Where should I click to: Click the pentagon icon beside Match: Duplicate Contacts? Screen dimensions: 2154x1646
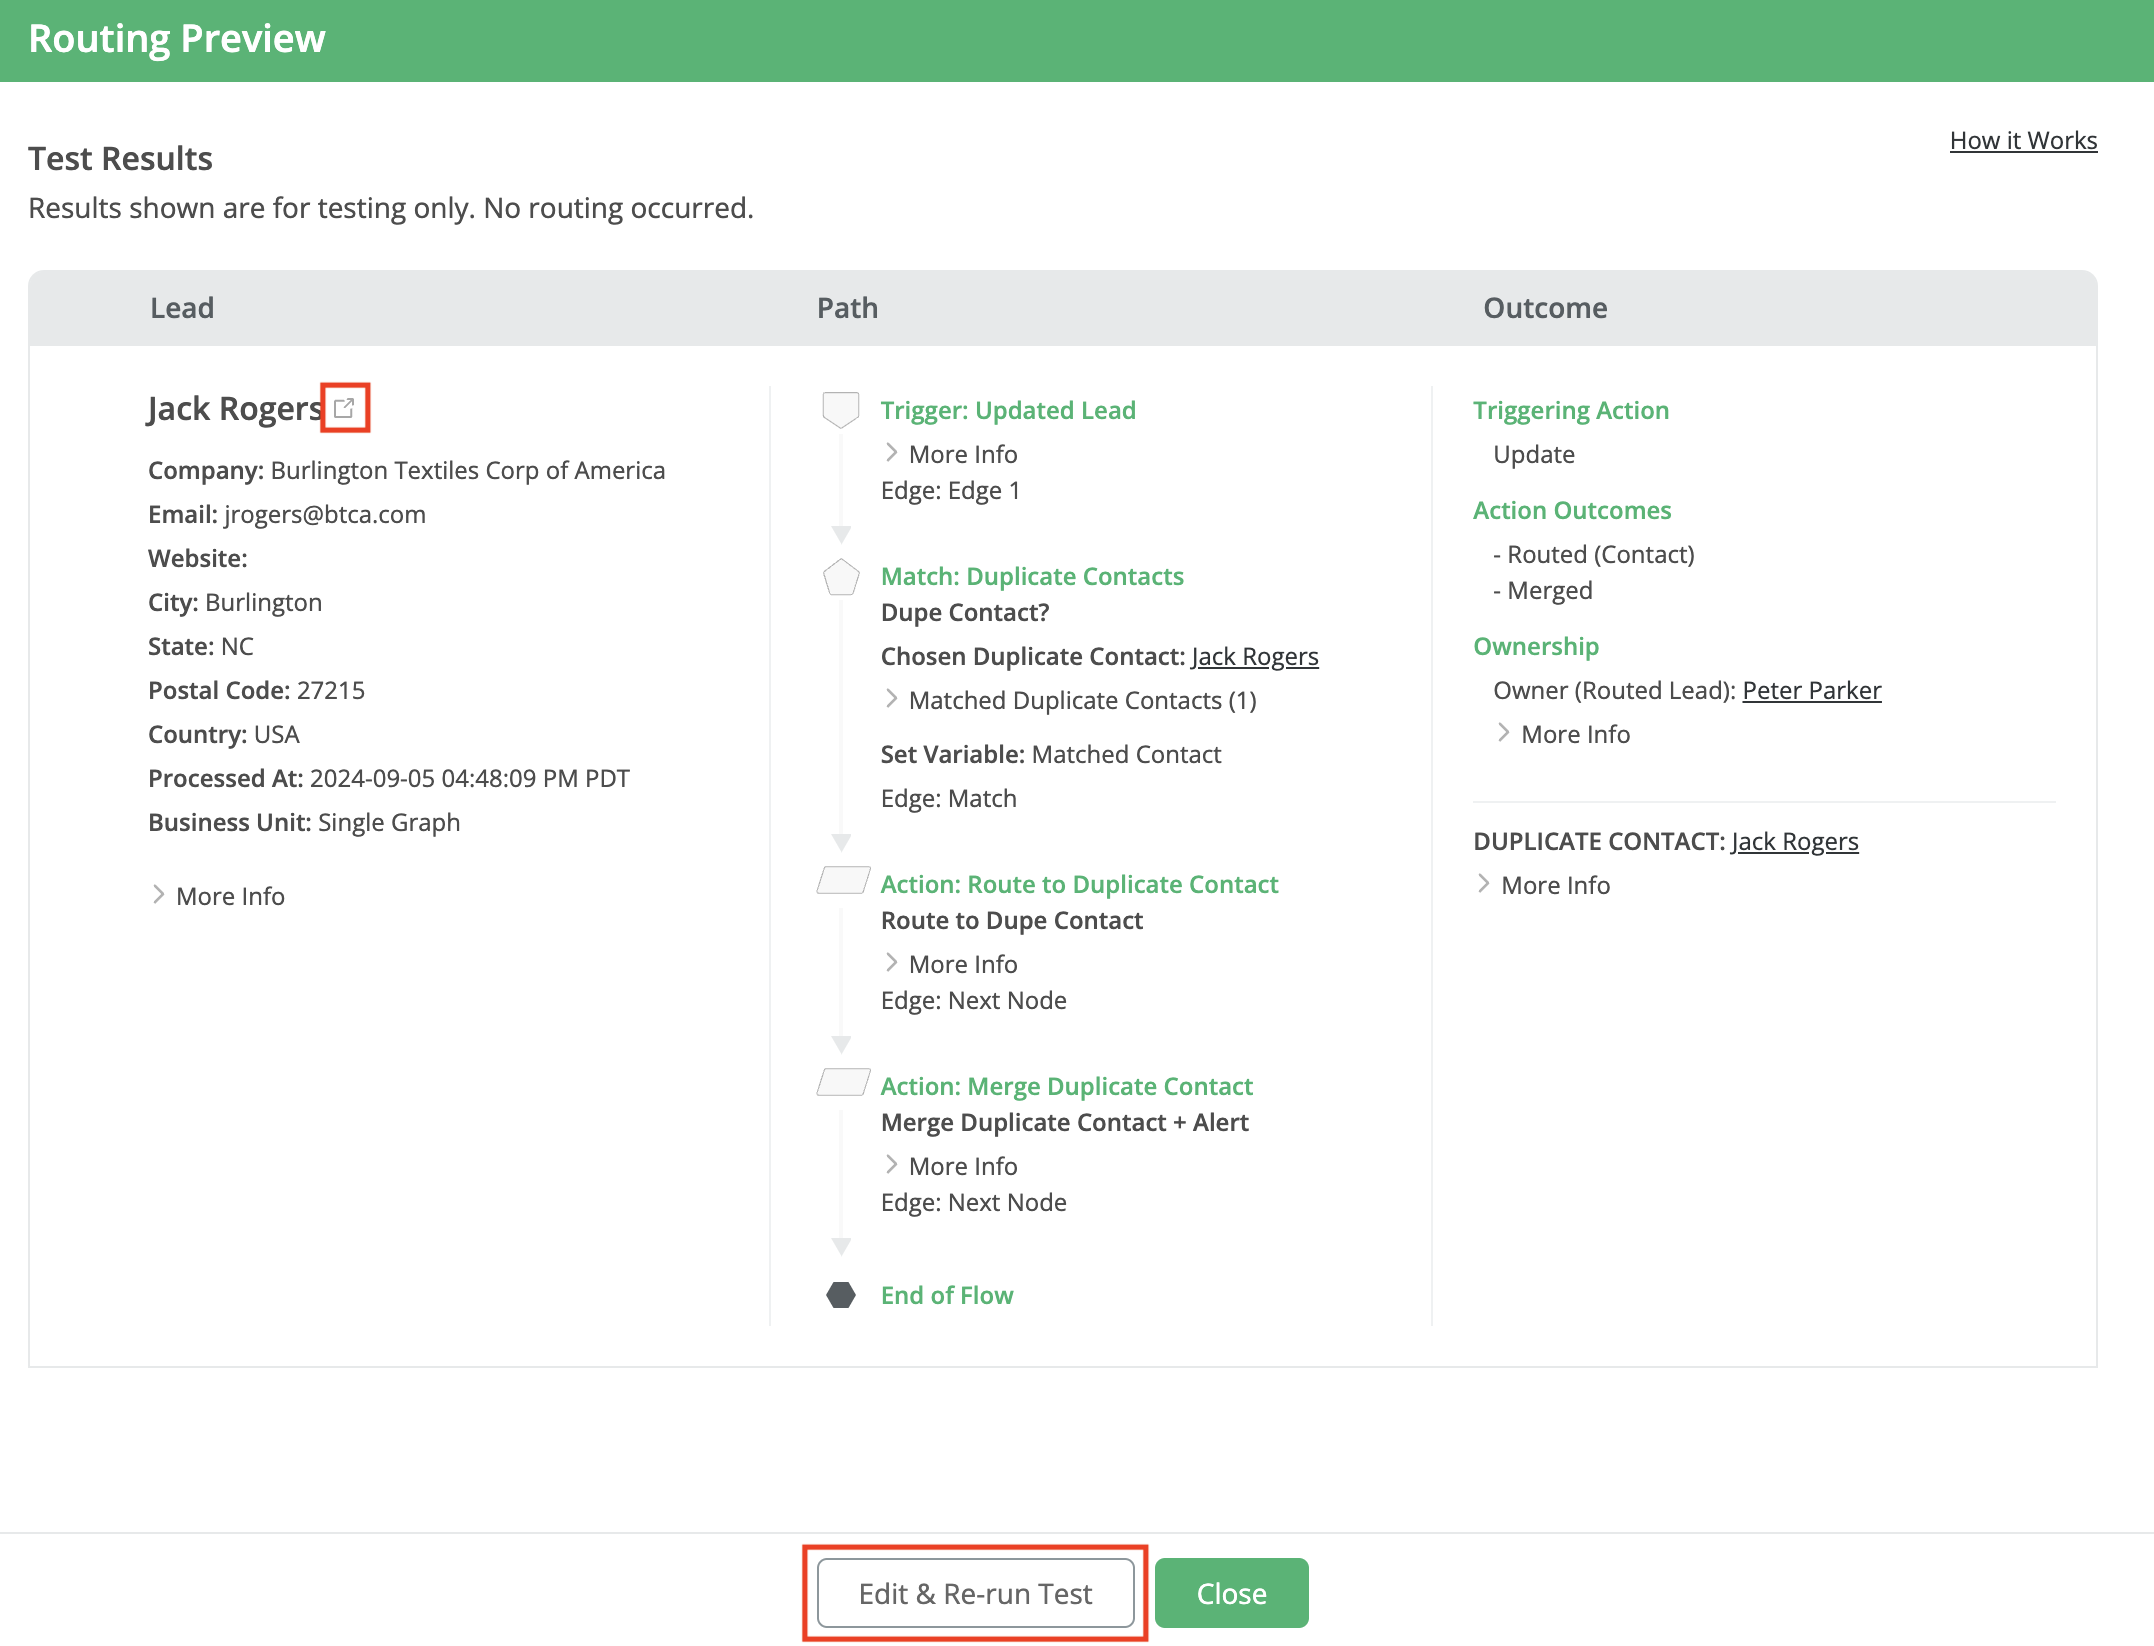click(x=840, y=578)
